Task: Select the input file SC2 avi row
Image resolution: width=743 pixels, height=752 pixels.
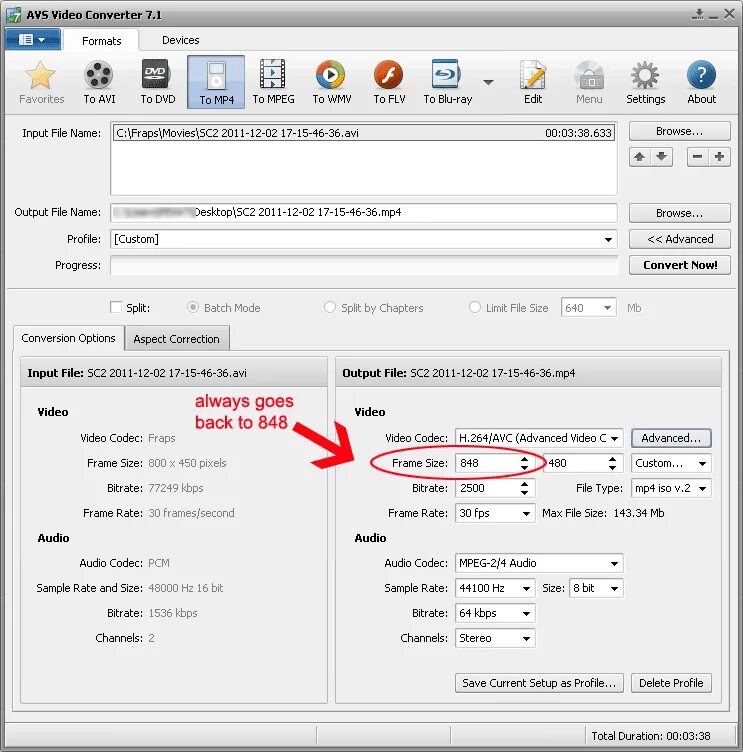Action: pyautogui.click(x=364, y=133)
